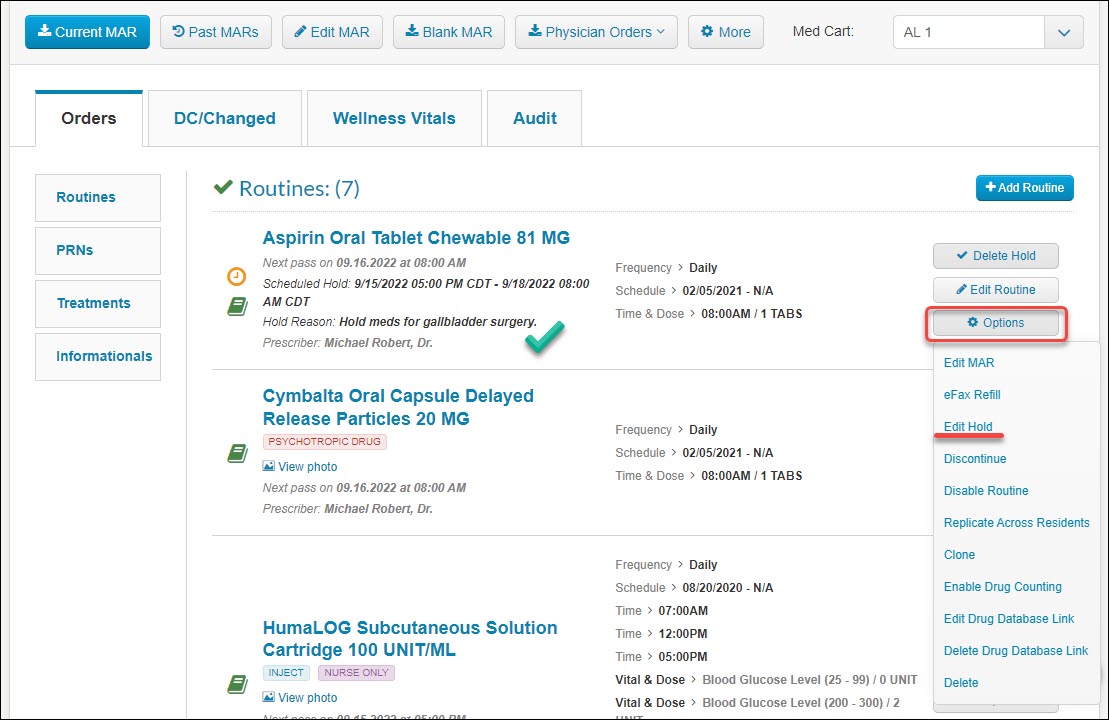Open Past MARs
Image resolution: width=1109 pixels, height=720 pixels.
[x=216, y=32]
